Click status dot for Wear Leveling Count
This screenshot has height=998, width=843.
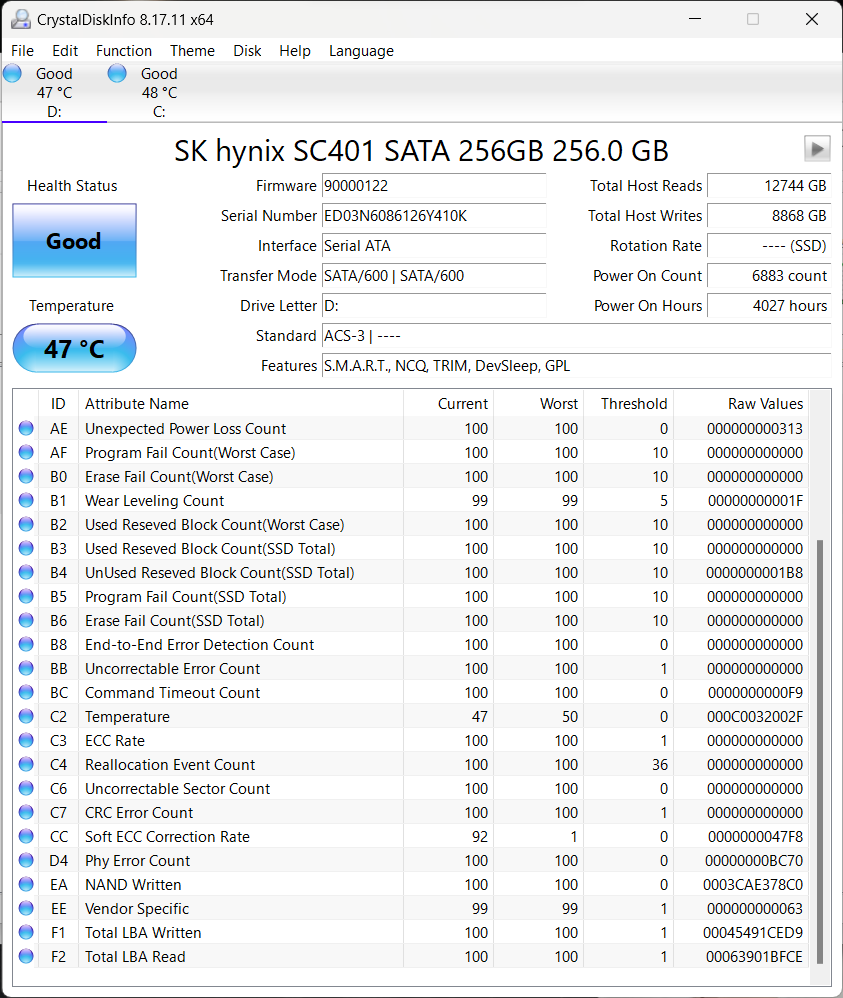click(x=26, y=500)
